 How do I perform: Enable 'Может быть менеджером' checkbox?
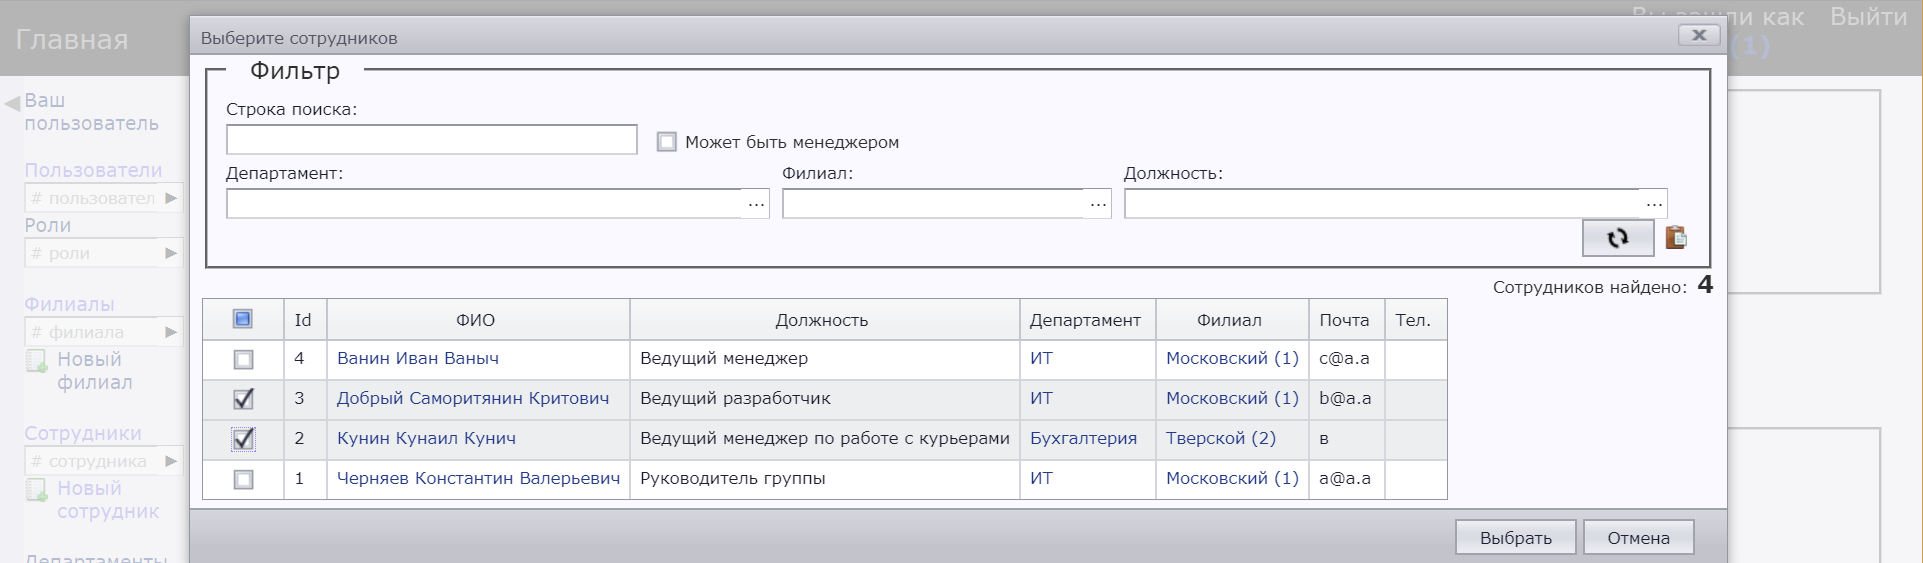pos(666,142)
